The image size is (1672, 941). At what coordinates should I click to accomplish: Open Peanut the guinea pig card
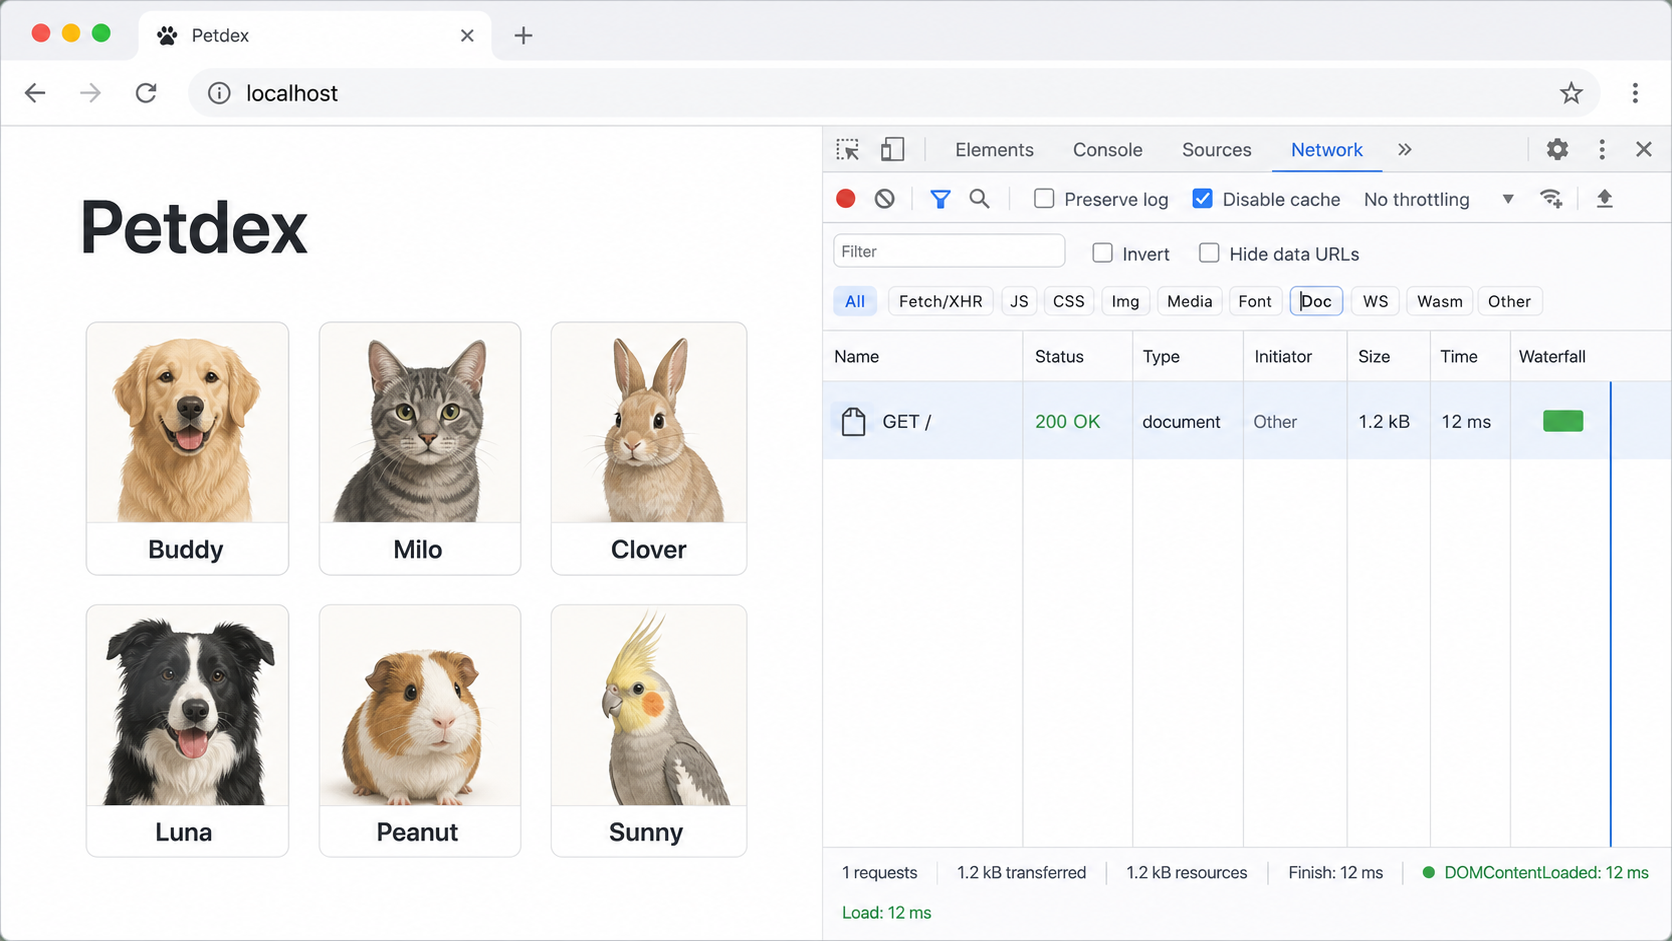[420, 731]
